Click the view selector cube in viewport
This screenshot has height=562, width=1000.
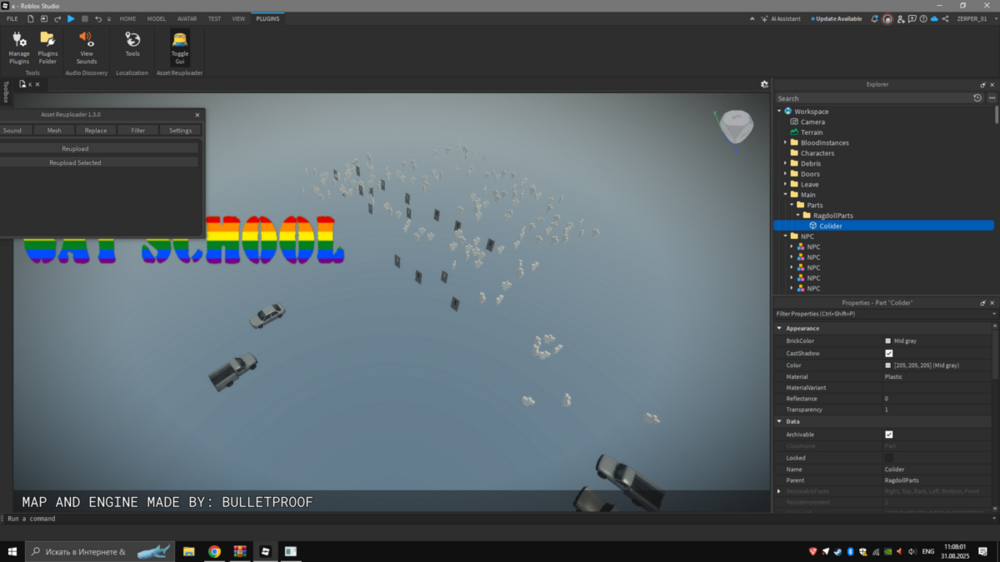(736, 126)
